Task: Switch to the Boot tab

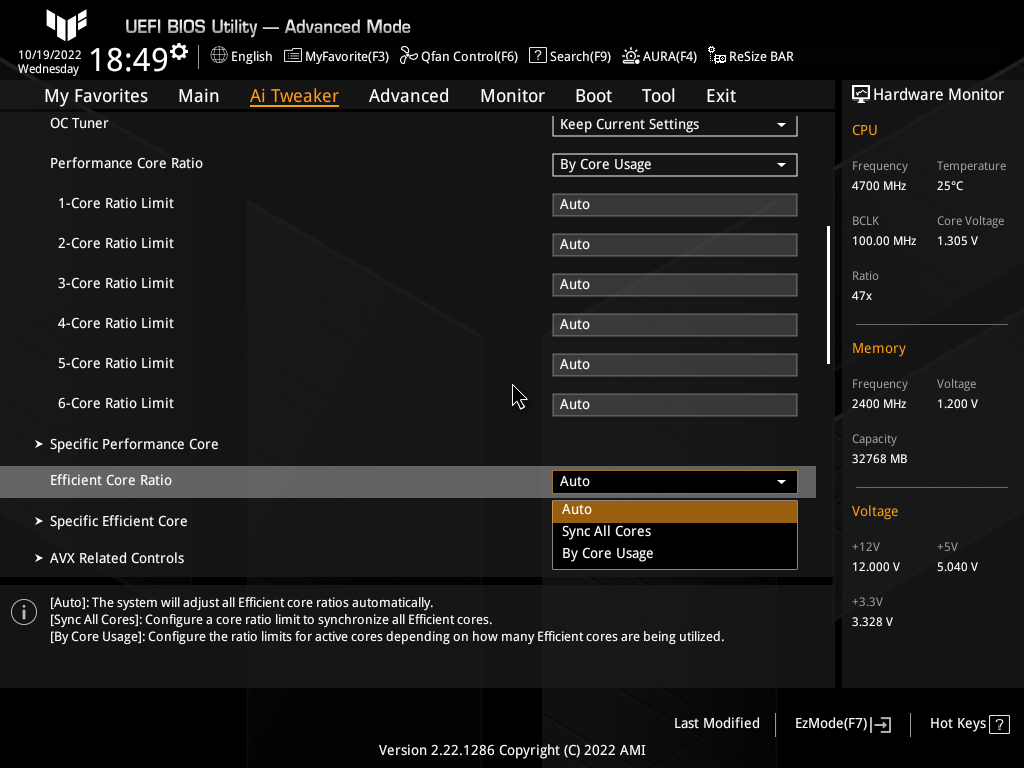Action: (593, 95)
